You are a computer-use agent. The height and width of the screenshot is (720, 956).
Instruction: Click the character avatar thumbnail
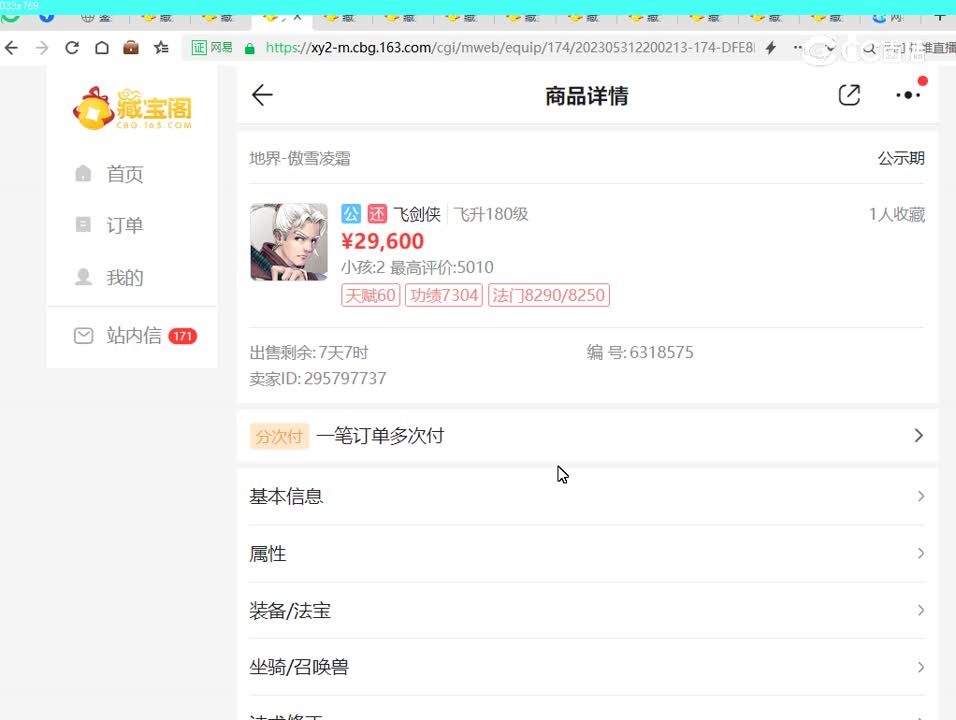[x=289, y=242]
